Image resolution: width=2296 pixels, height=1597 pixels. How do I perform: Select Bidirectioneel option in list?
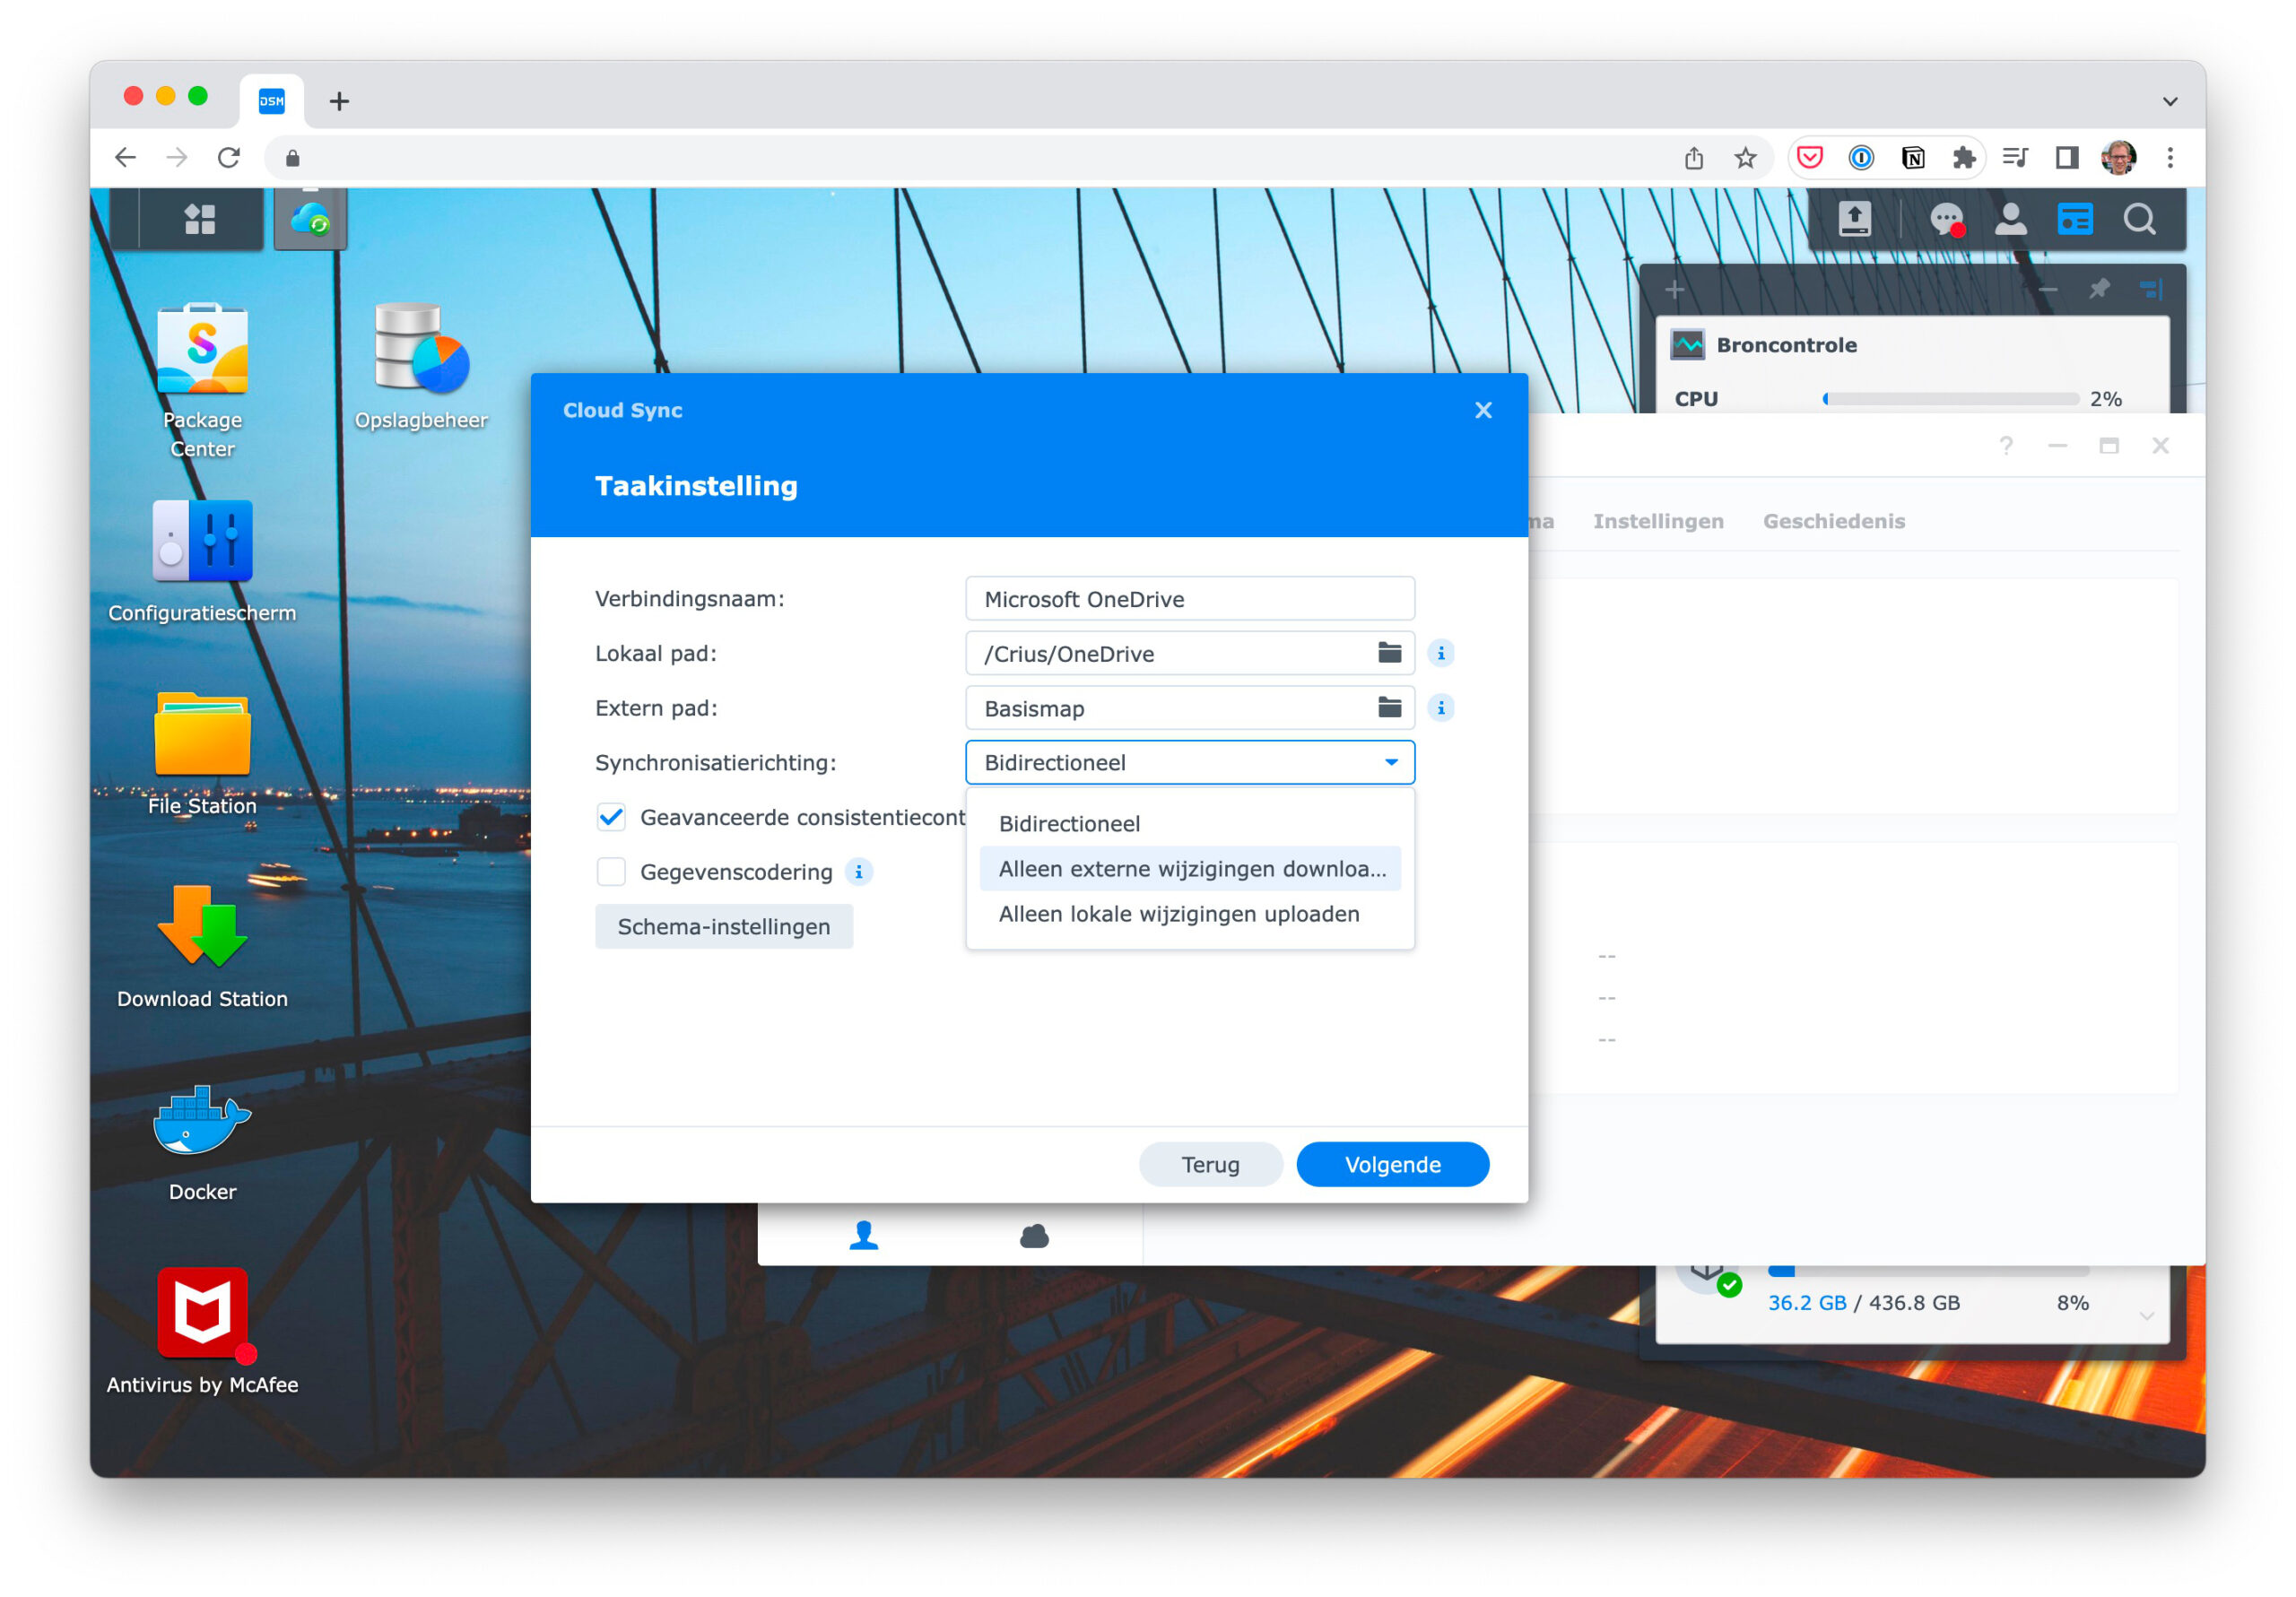[x=1189, y=823]
